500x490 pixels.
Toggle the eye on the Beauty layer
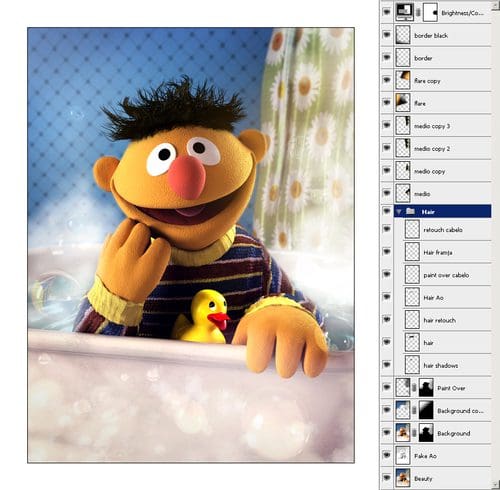click(387, 478)
